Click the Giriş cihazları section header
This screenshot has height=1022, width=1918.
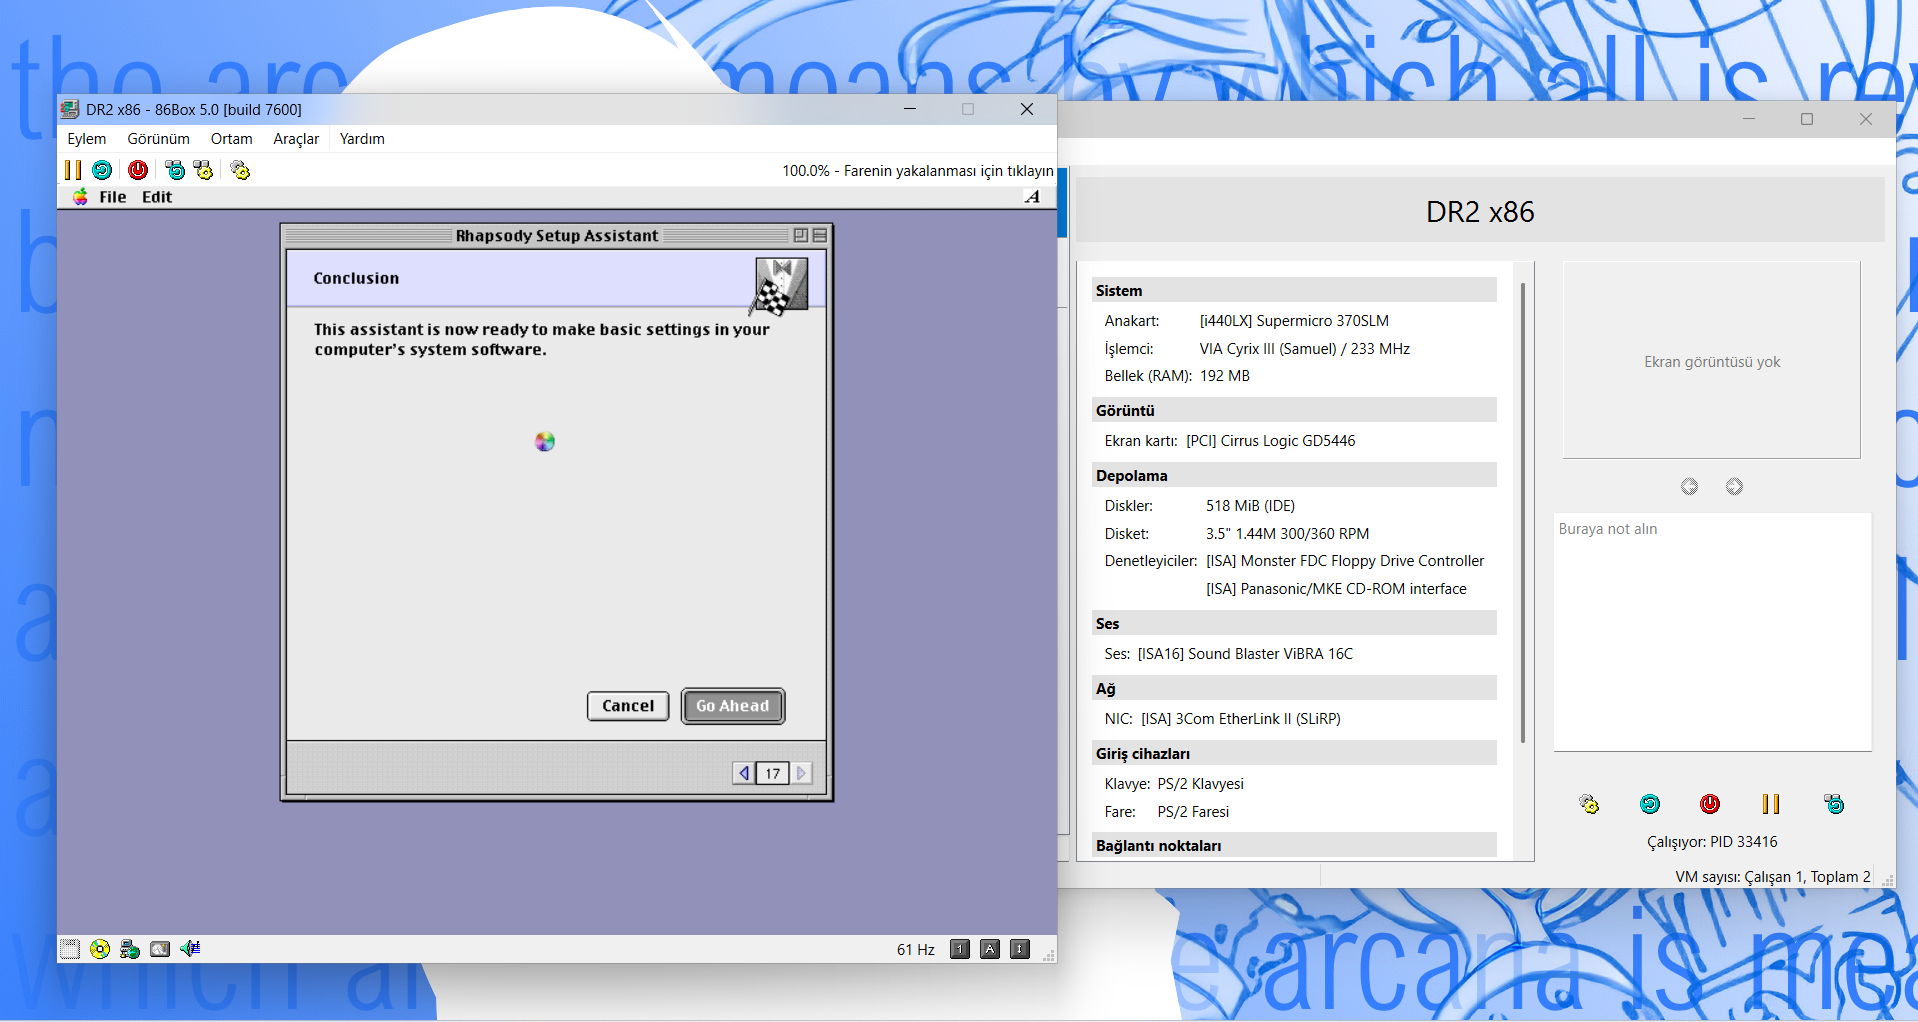pos(1295,753)
